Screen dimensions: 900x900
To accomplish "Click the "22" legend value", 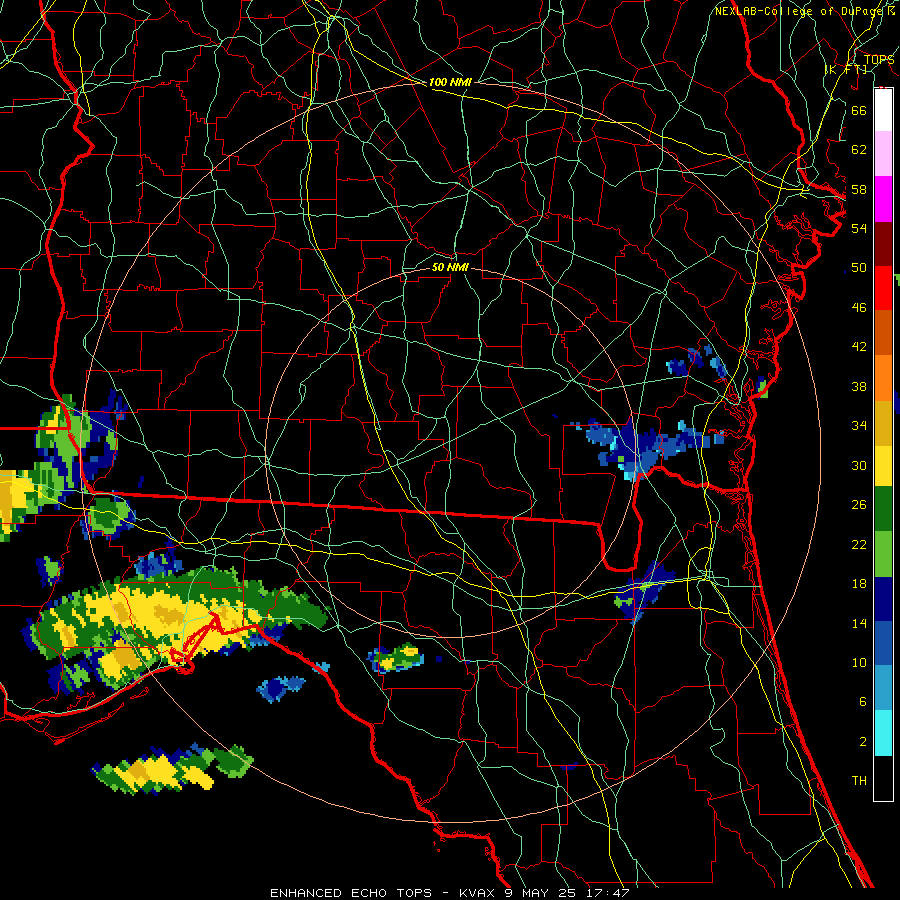I will point(859,545).
